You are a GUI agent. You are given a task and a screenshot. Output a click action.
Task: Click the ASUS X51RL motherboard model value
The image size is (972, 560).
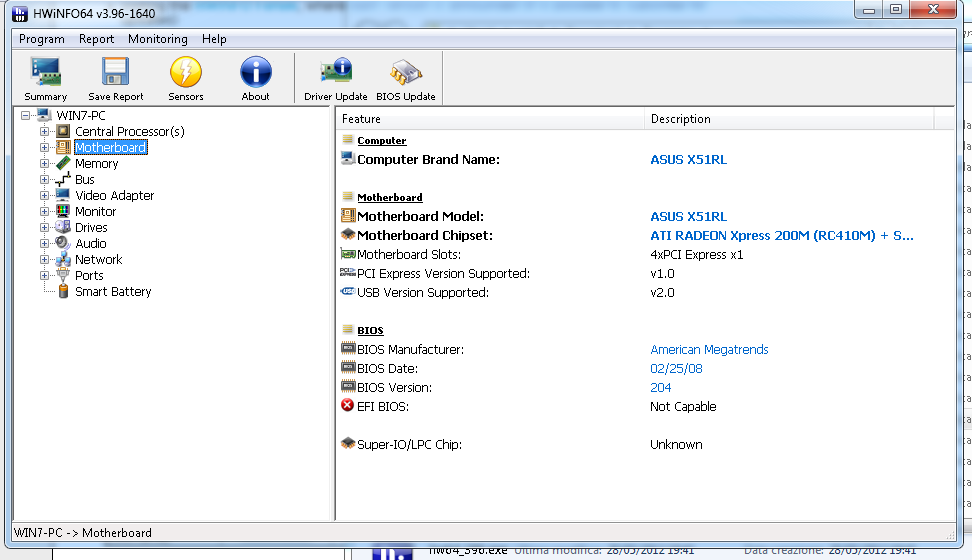point(688,216)
